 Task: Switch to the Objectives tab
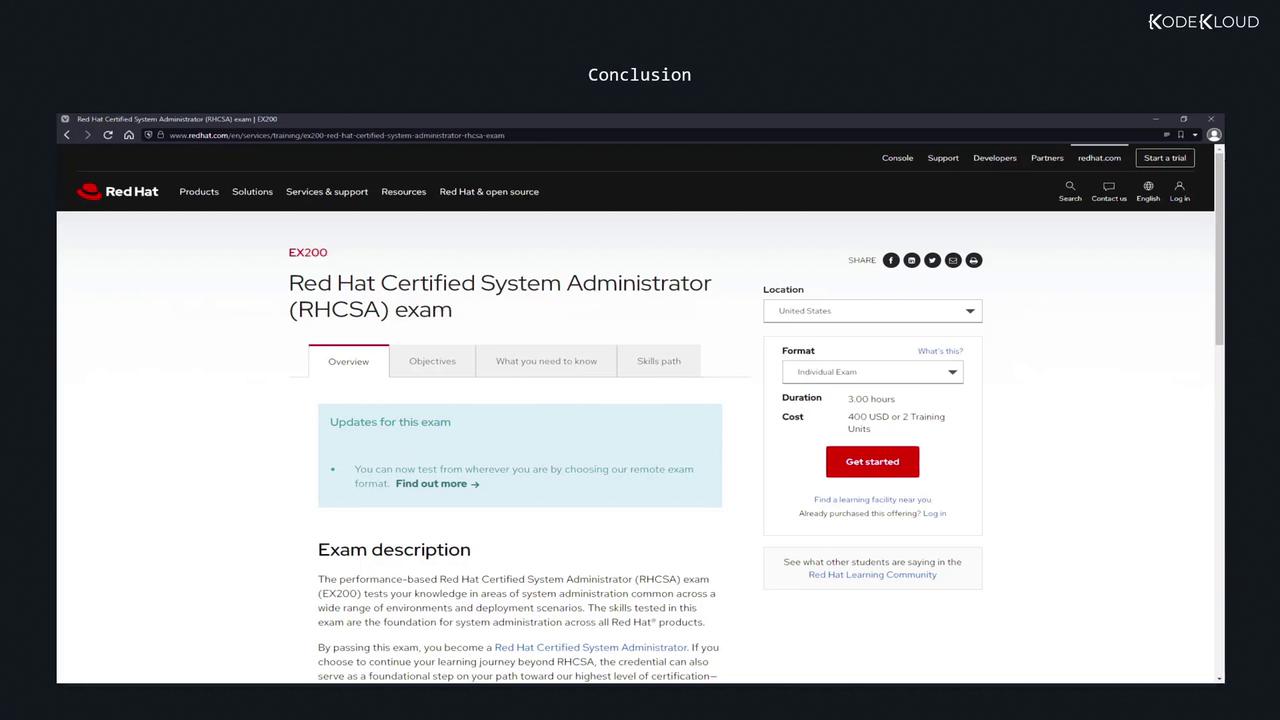(x=432, y=361)
